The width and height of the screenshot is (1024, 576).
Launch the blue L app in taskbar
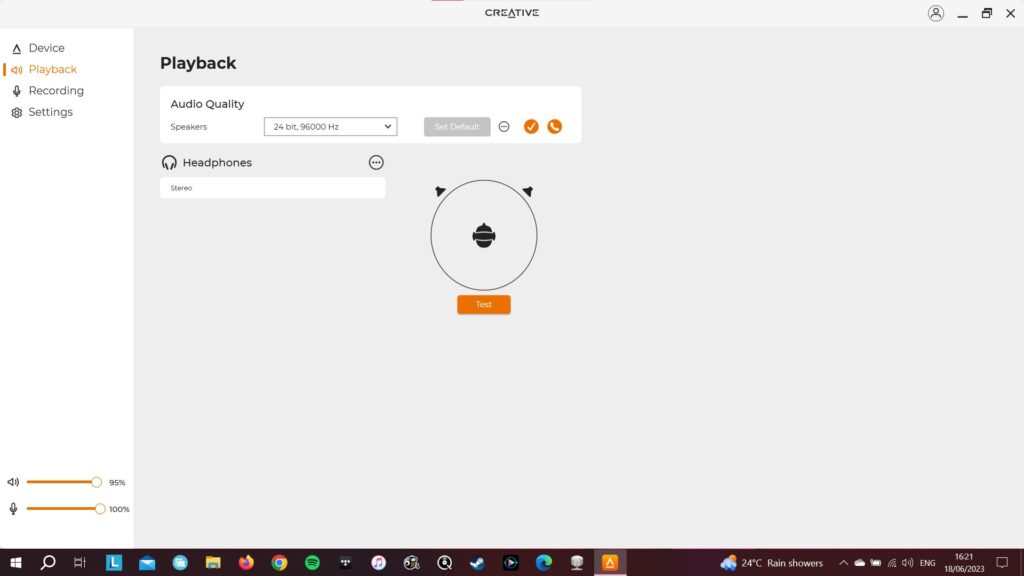click(114, 562)
